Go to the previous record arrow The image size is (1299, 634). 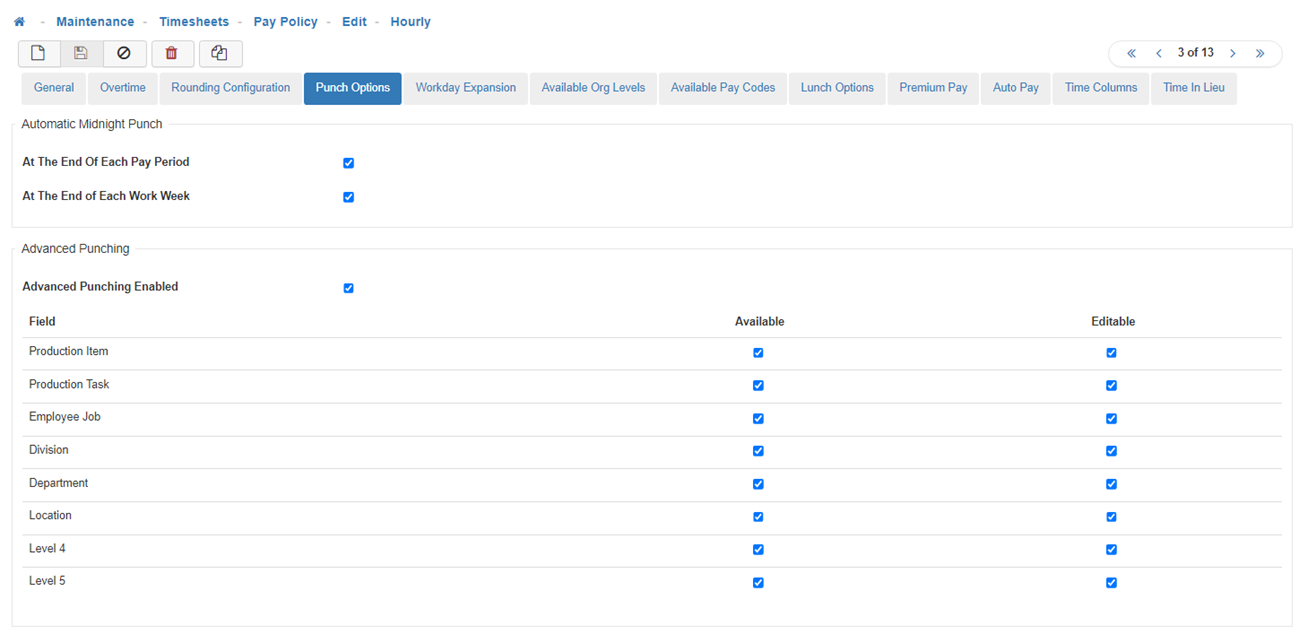point(1158,53)
